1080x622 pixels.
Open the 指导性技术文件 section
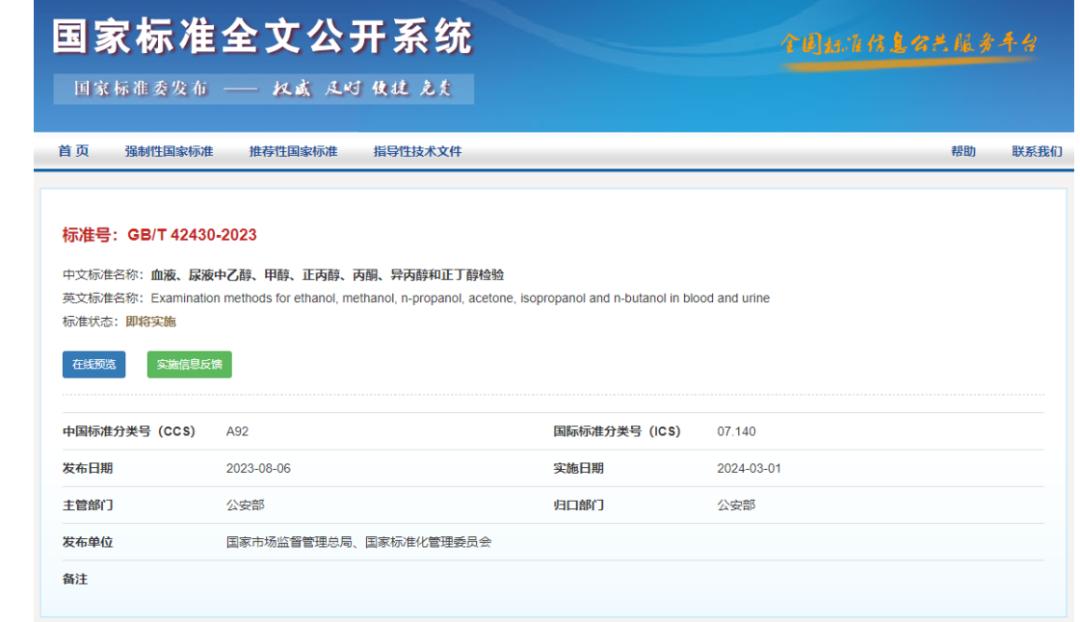[417, 152]
